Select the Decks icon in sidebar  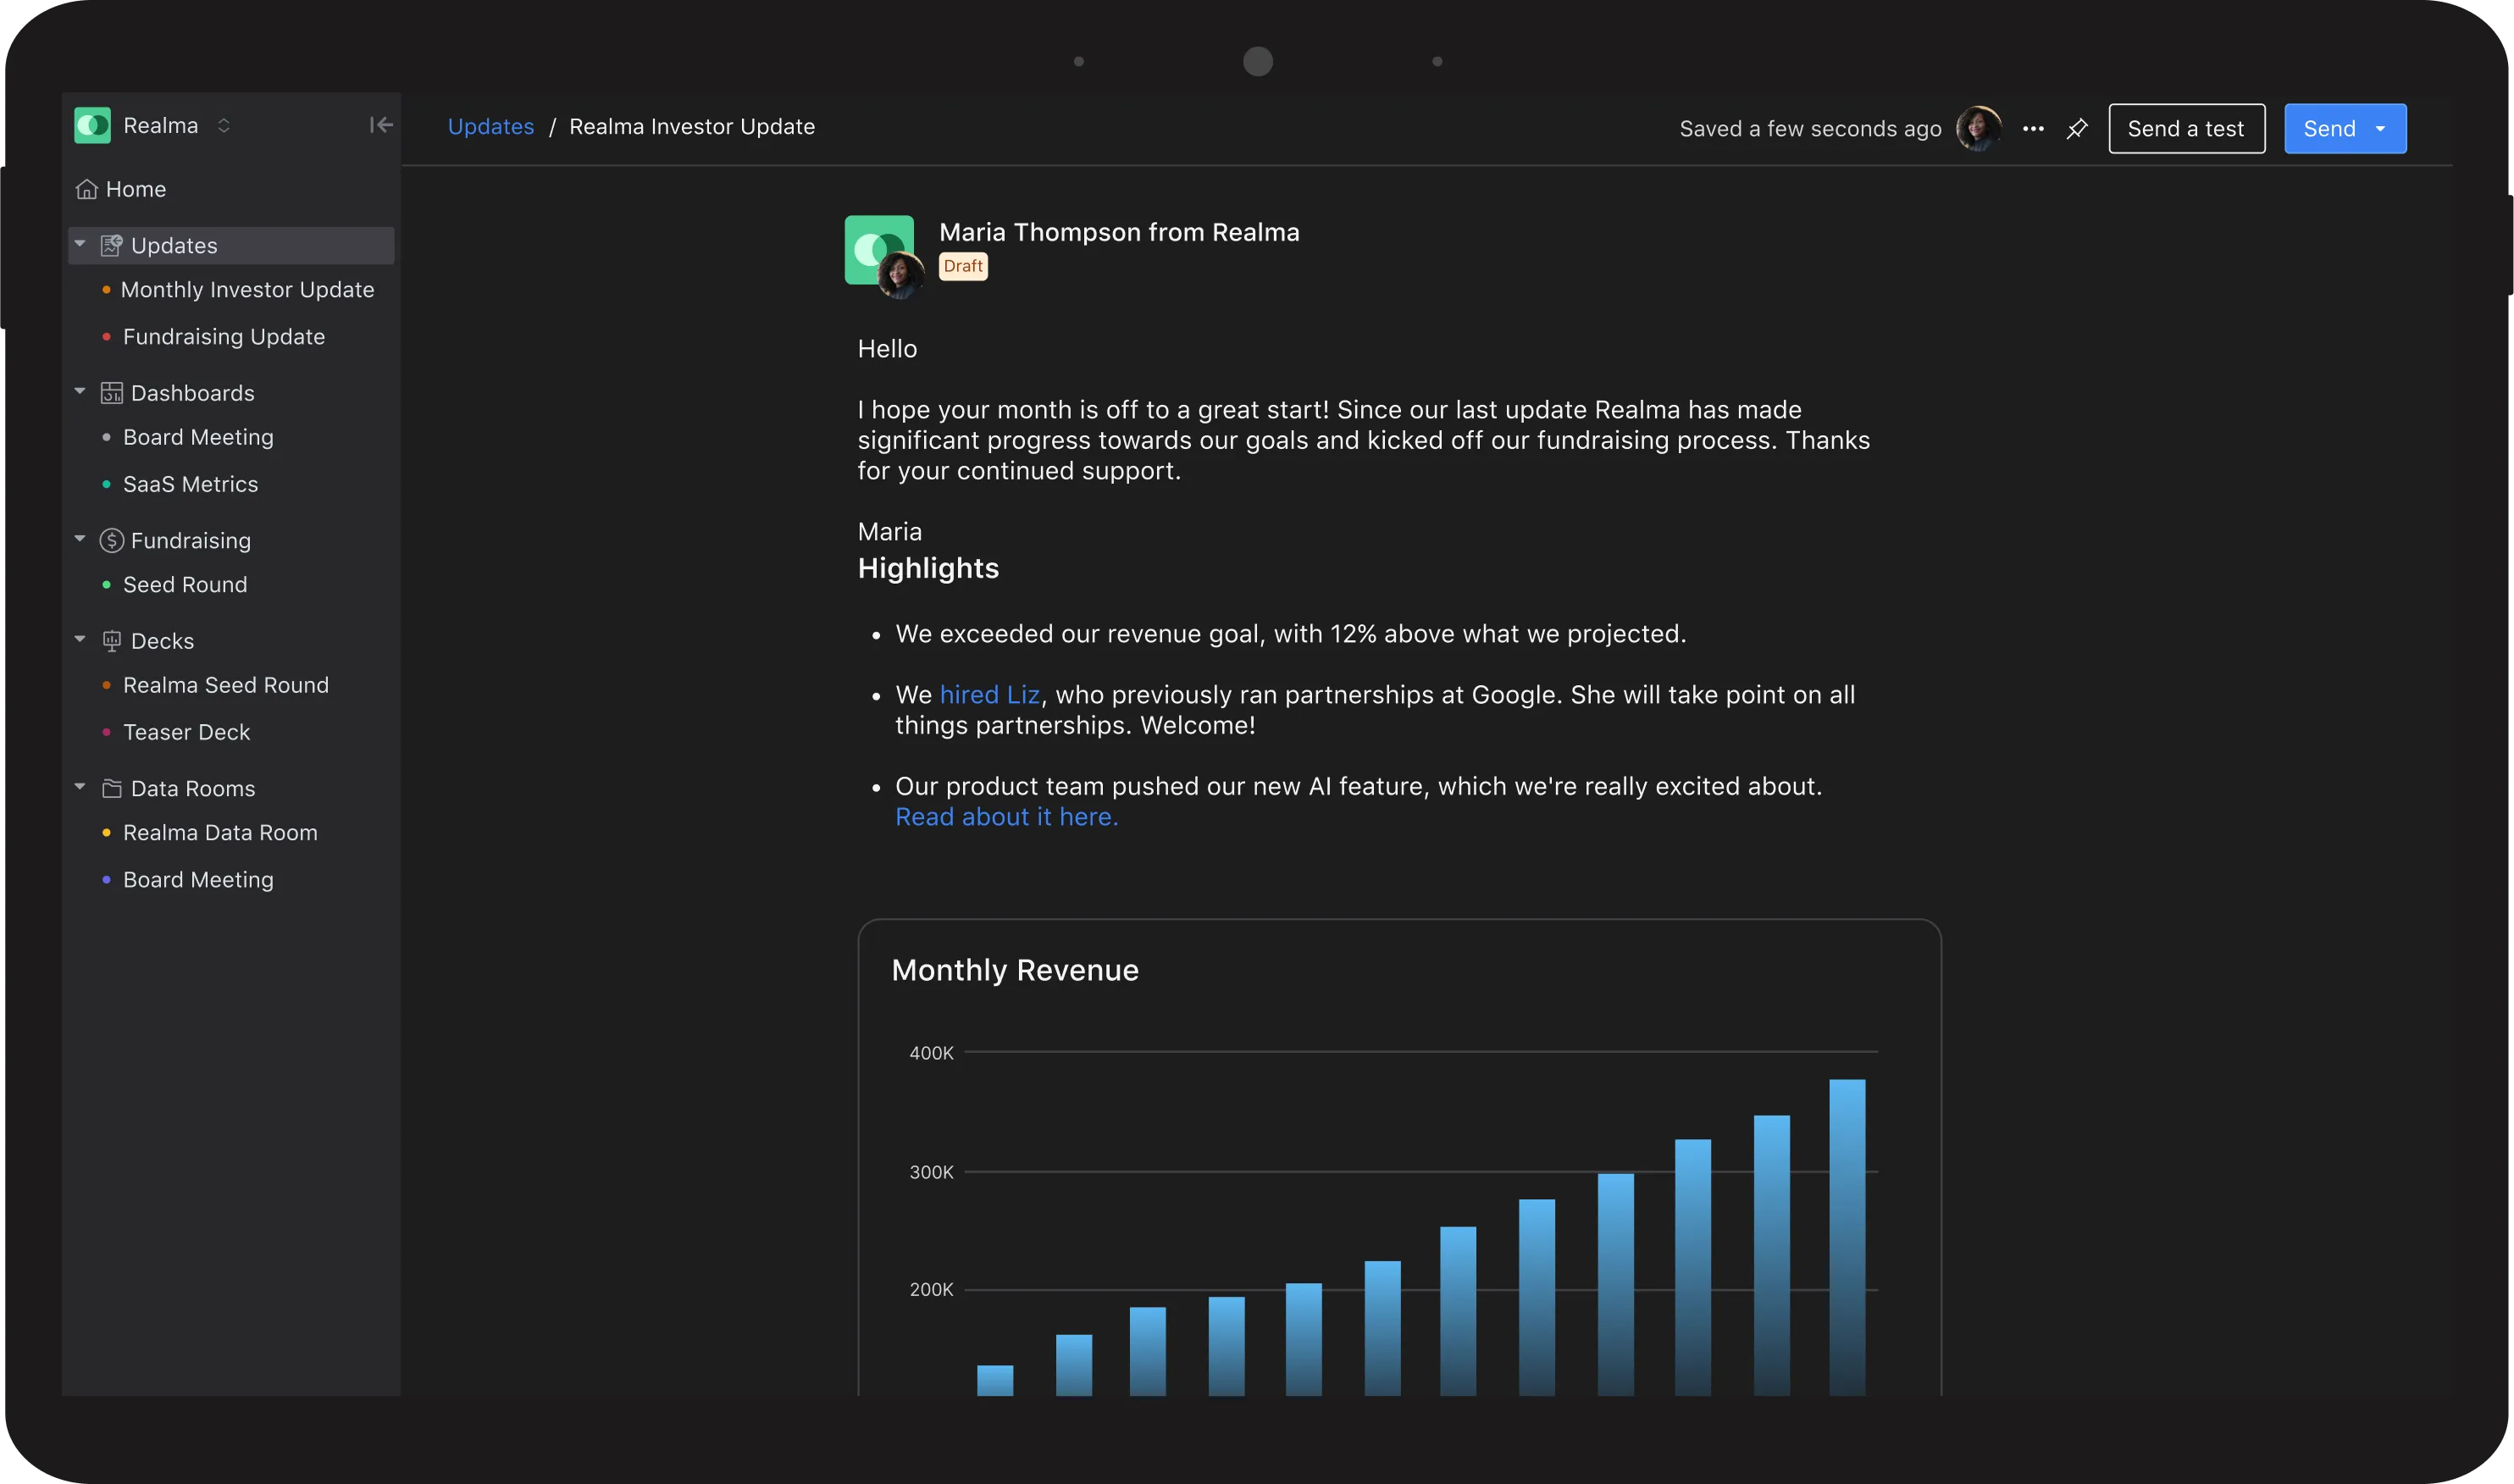[x=111, y=640]
